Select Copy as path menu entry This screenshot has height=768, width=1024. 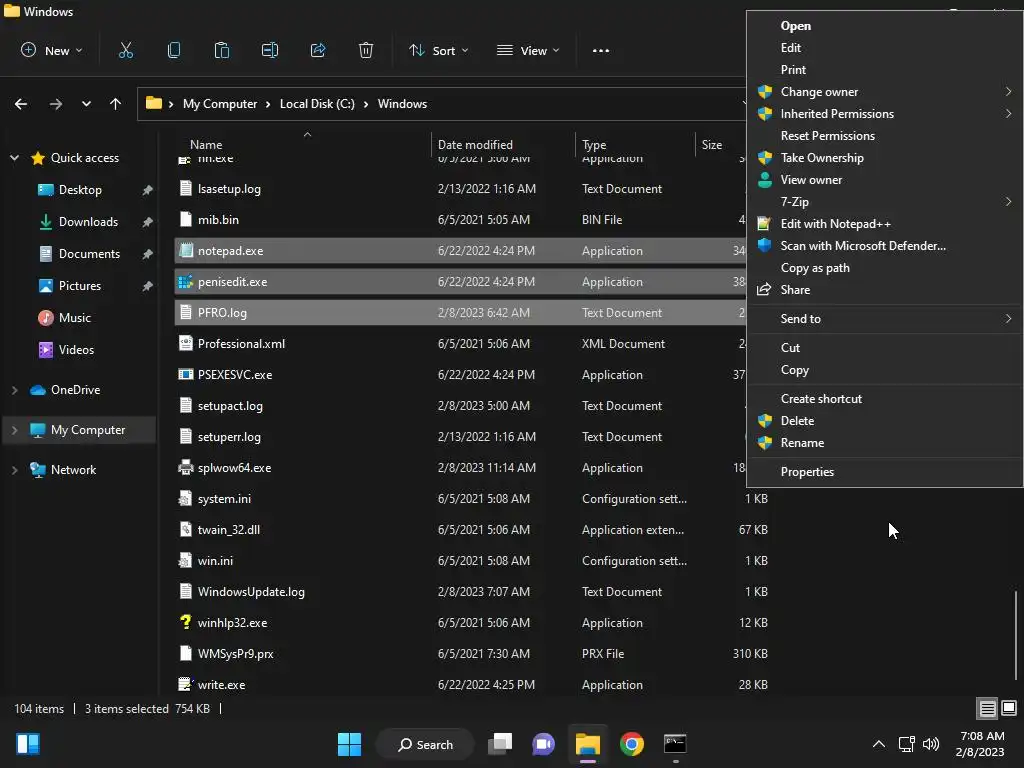pyautogui.click(x=885, y=268)
